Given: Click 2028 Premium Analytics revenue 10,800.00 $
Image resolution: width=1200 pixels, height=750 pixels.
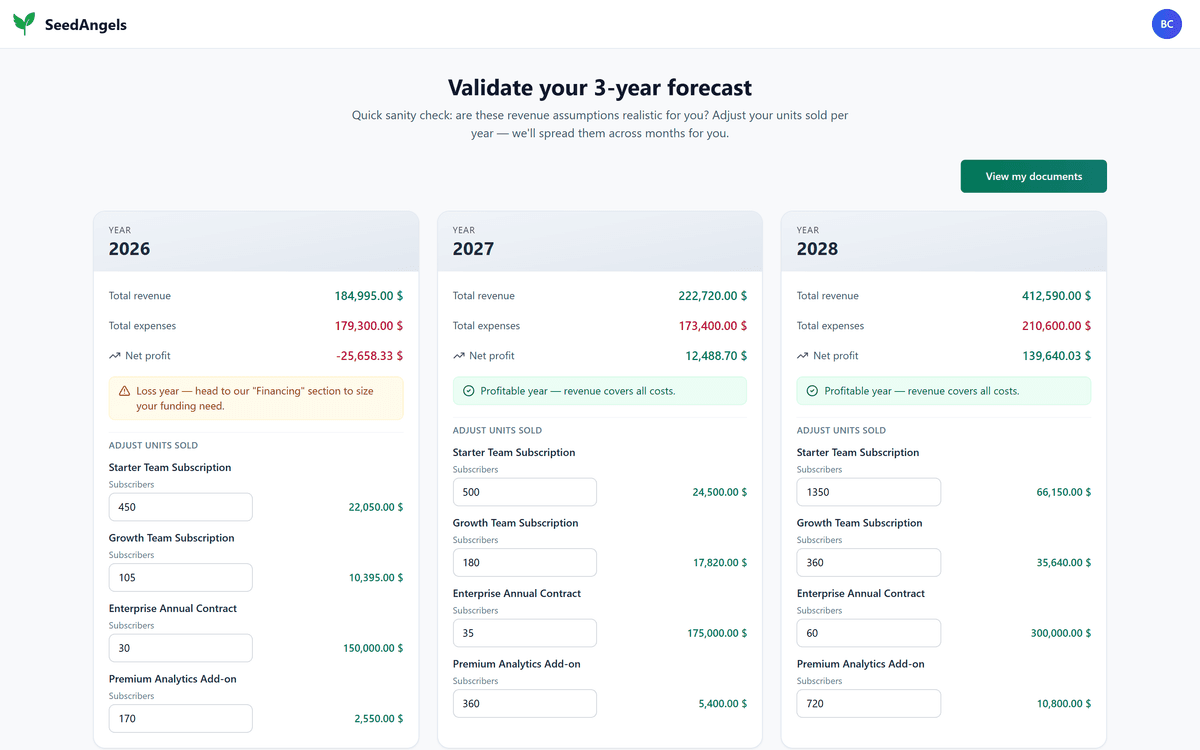Looking at the screenshot, I should 1064,703.
